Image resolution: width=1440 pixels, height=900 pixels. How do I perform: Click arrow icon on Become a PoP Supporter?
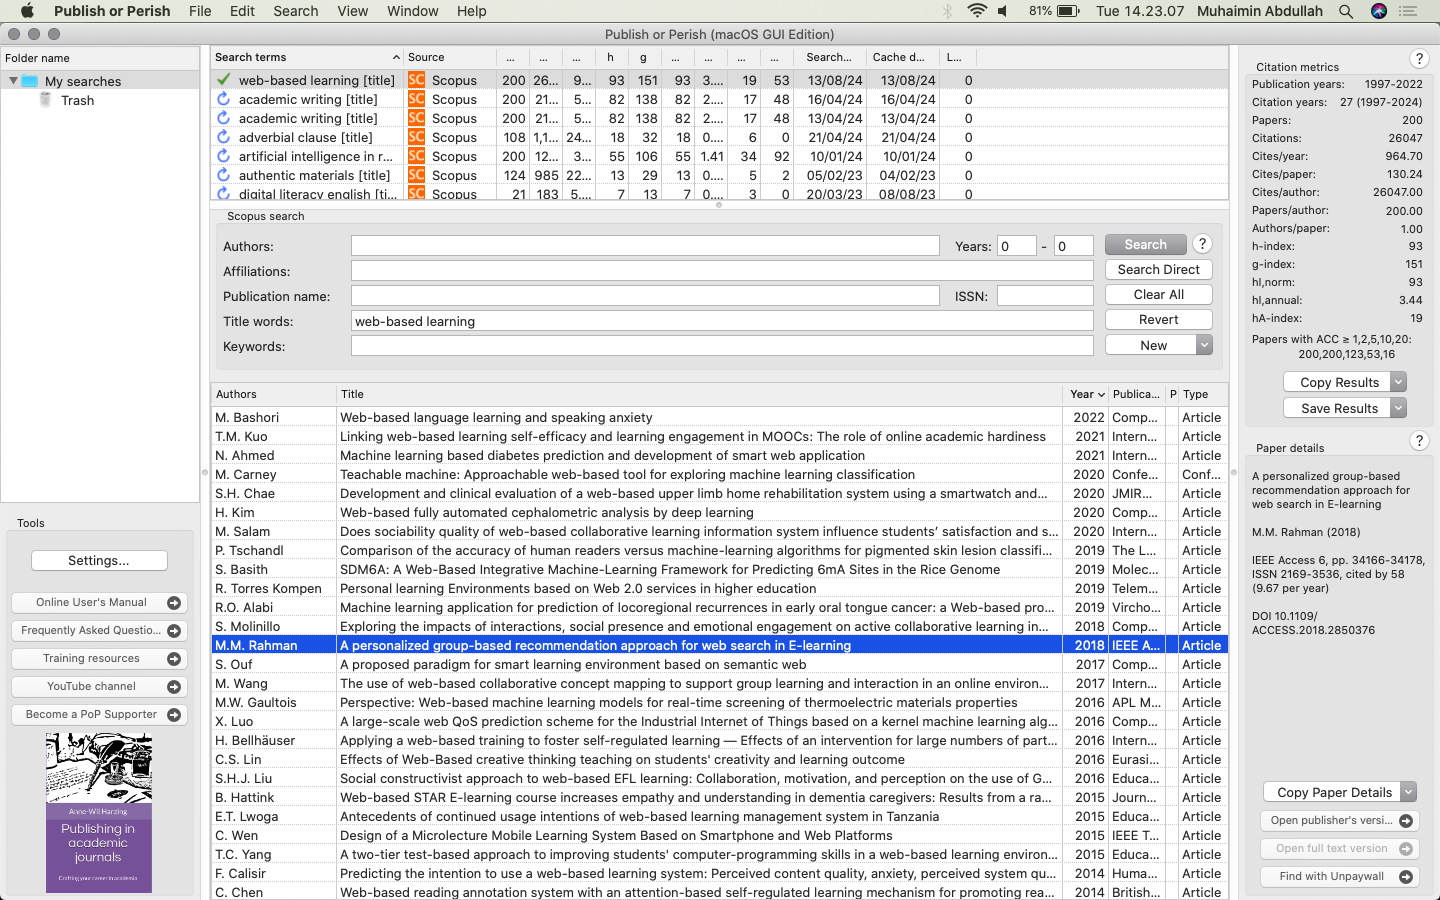174,715
